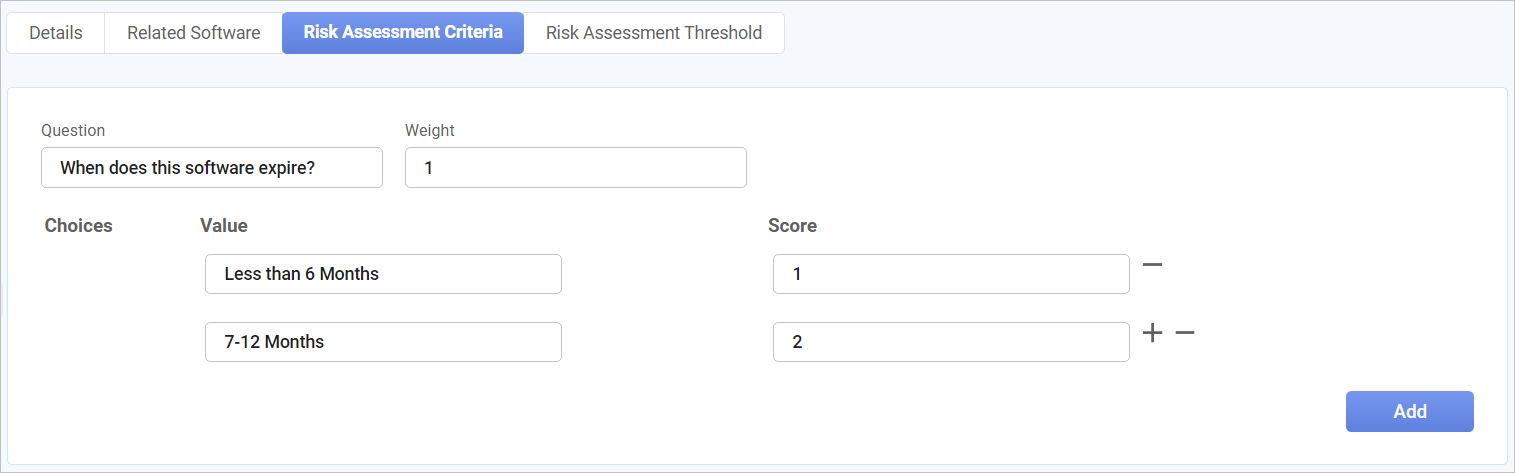Click the score field containing 1

(950, 274)
